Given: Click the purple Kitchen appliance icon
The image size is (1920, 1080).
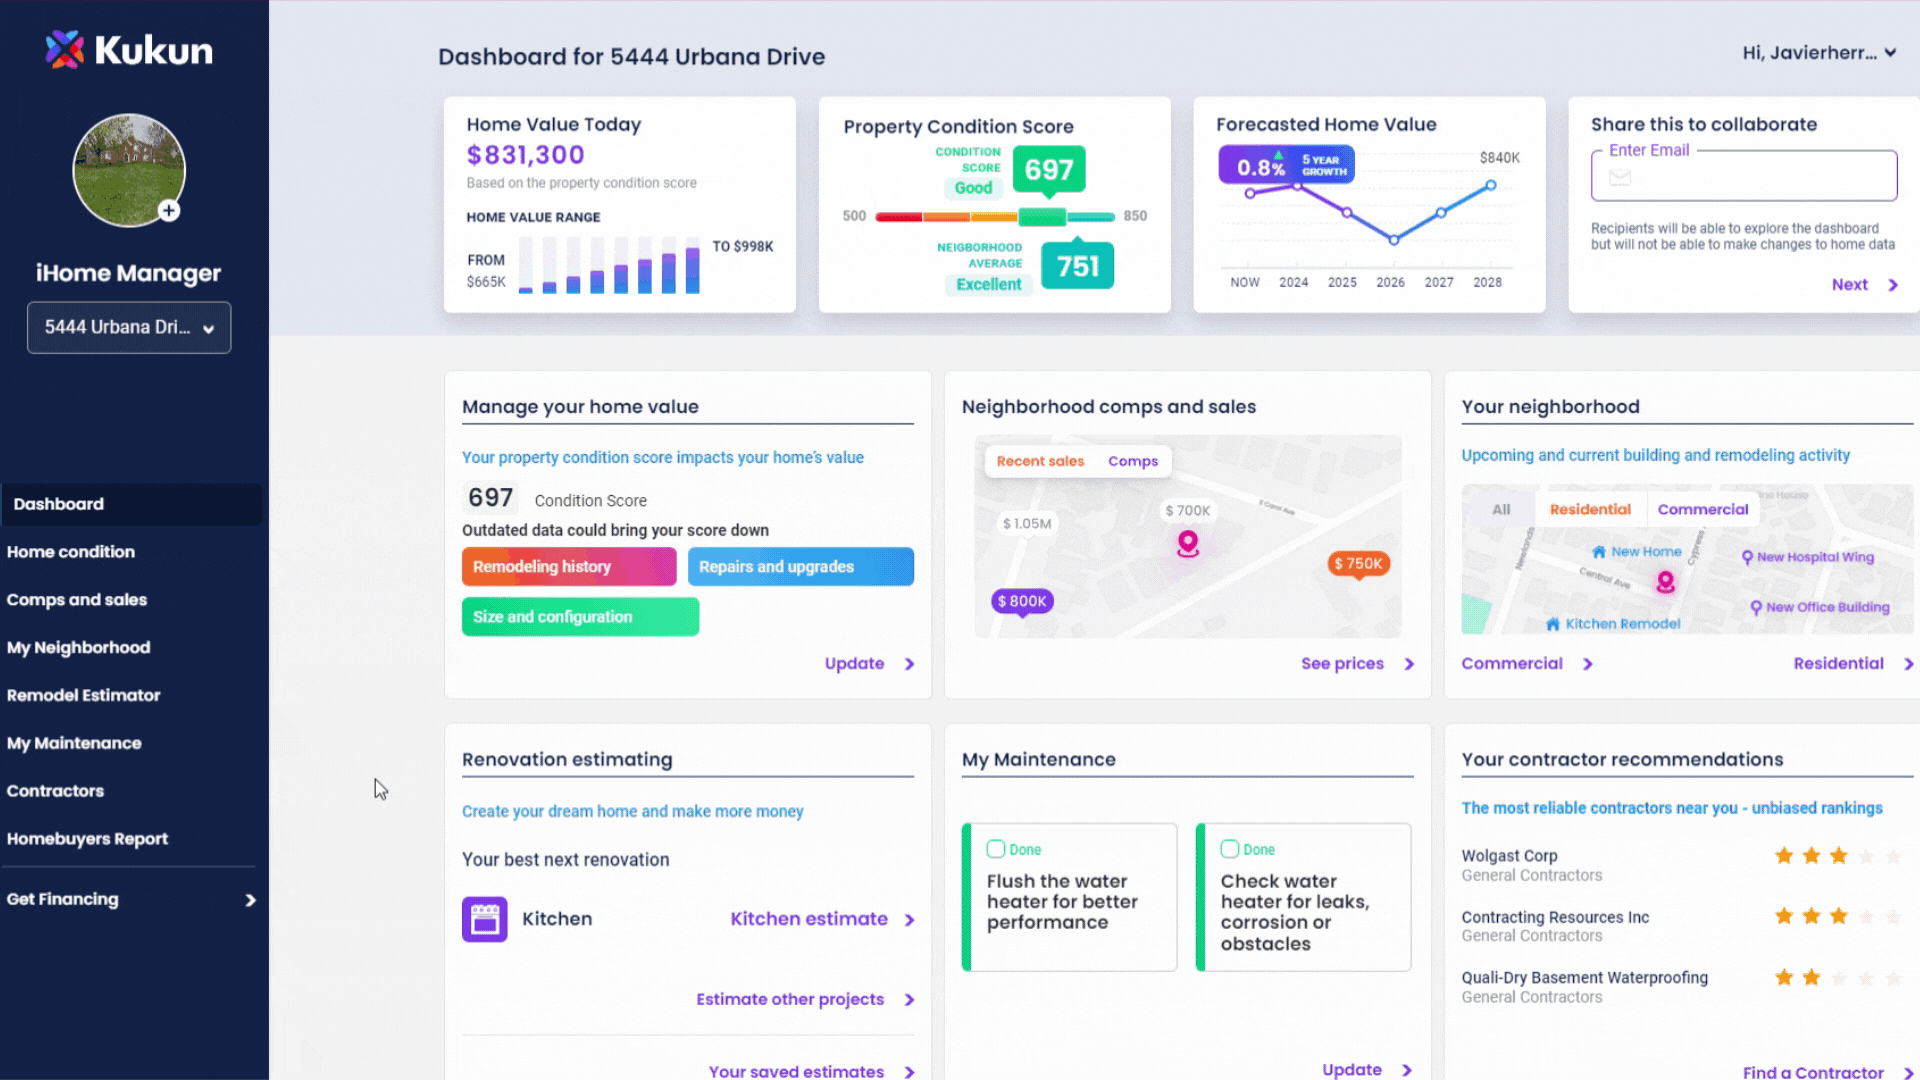Looking at the screenshot, I should tap(484, 919).
